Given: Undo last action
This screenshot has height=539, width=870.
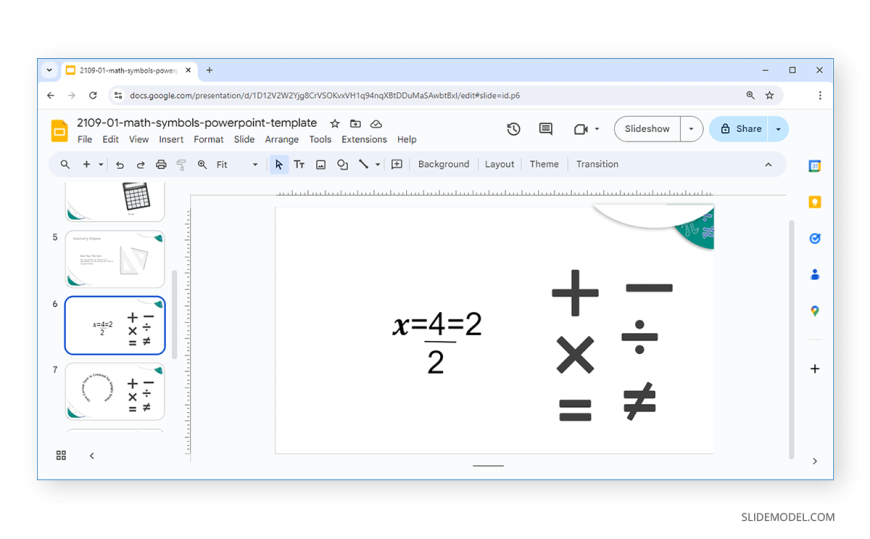Looking at the screenshot, I should tap(119, 164).
